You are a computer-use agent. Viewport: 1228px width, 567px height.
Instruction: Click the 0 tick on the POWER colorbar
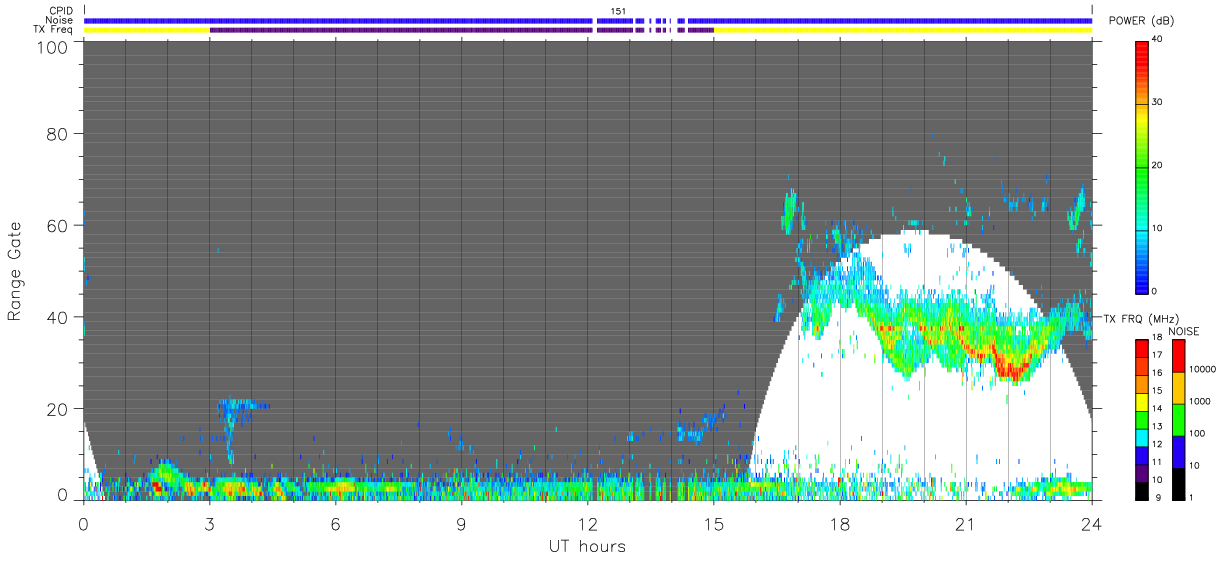(x=1154, y=291)
